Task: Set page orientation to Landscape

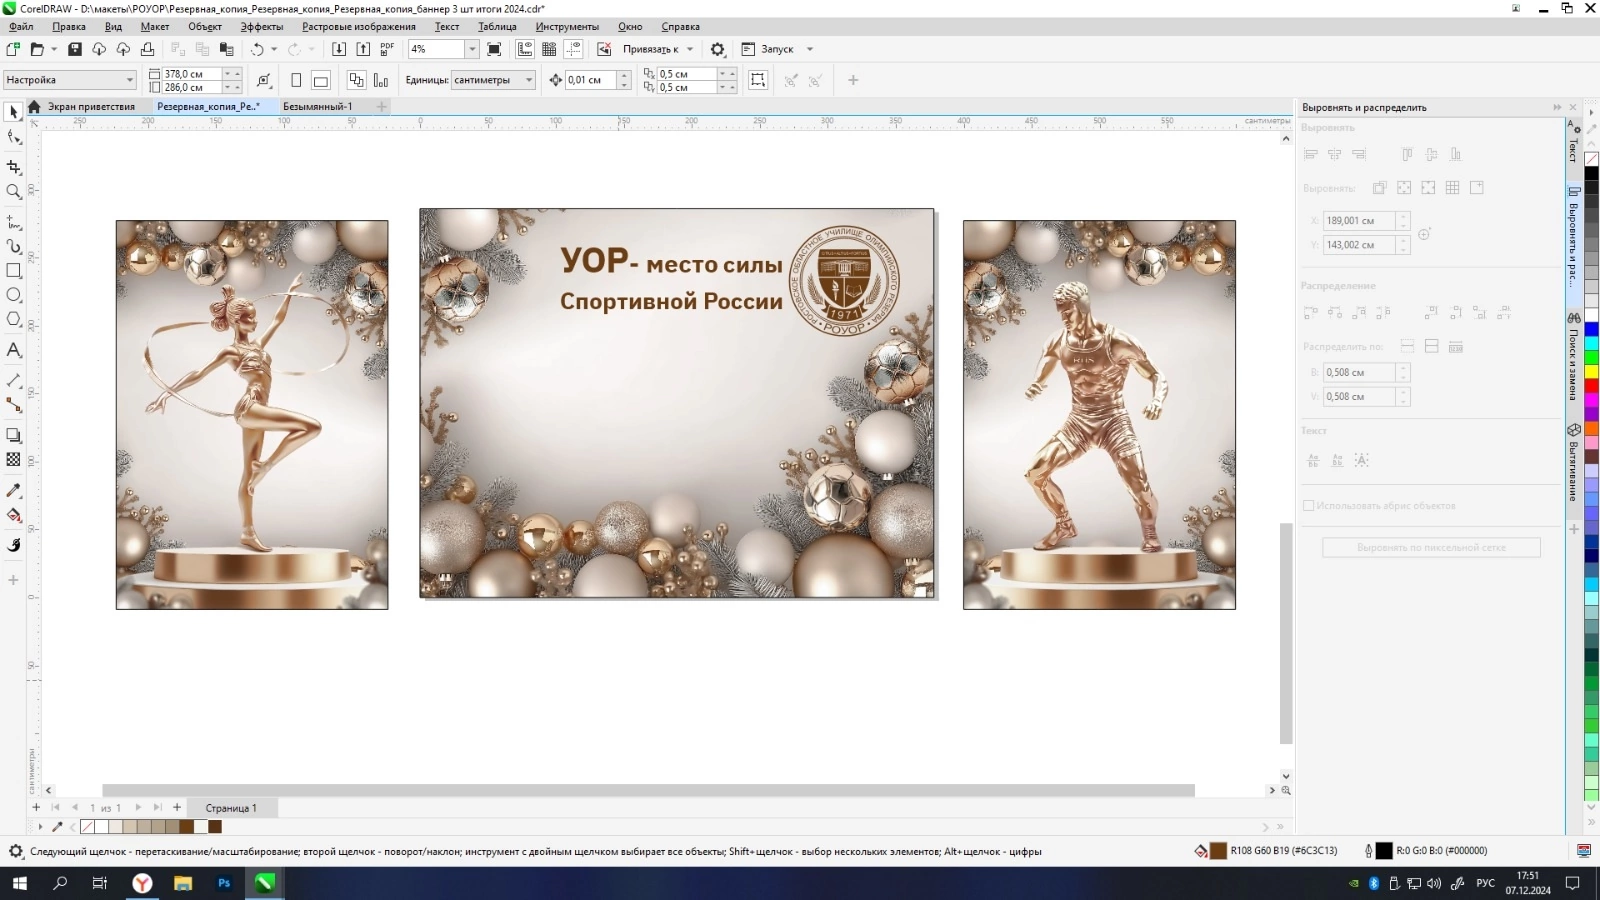Action: coord(321,80)
